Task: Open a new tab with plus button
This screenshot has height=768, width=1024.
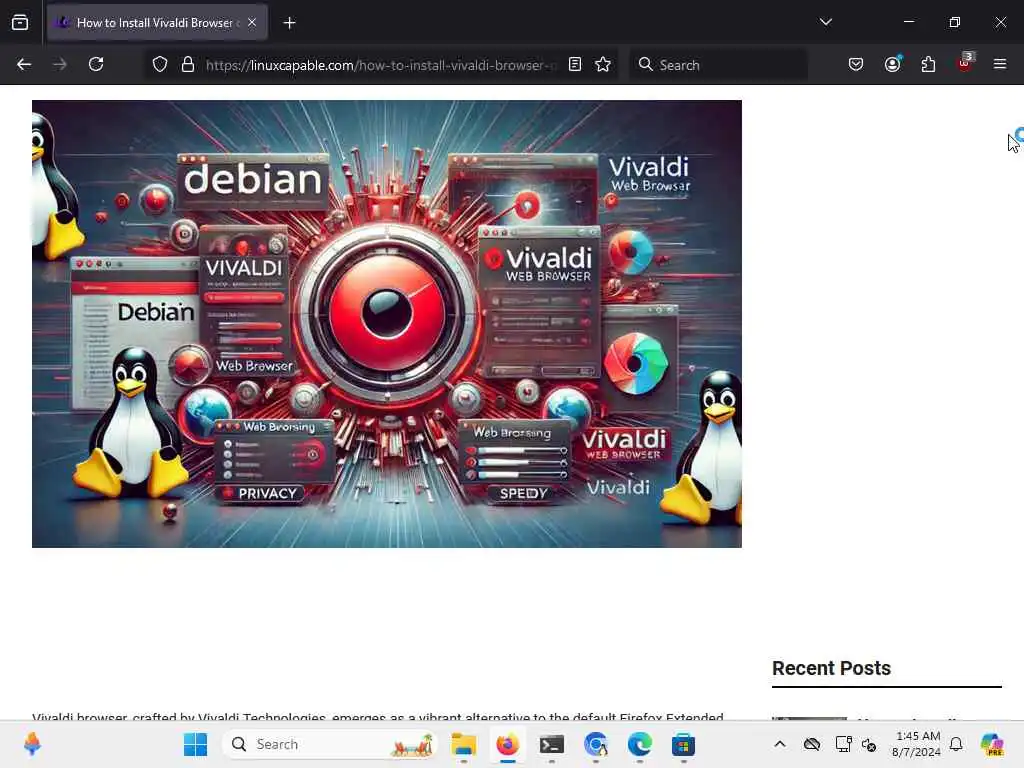Action: click(x=289, y=23)
